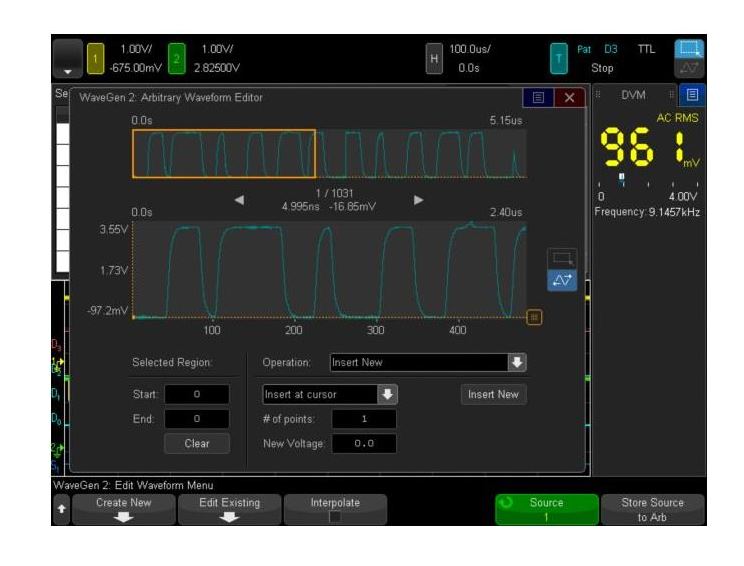Step to next waveform point arrow

pos(419,199)
